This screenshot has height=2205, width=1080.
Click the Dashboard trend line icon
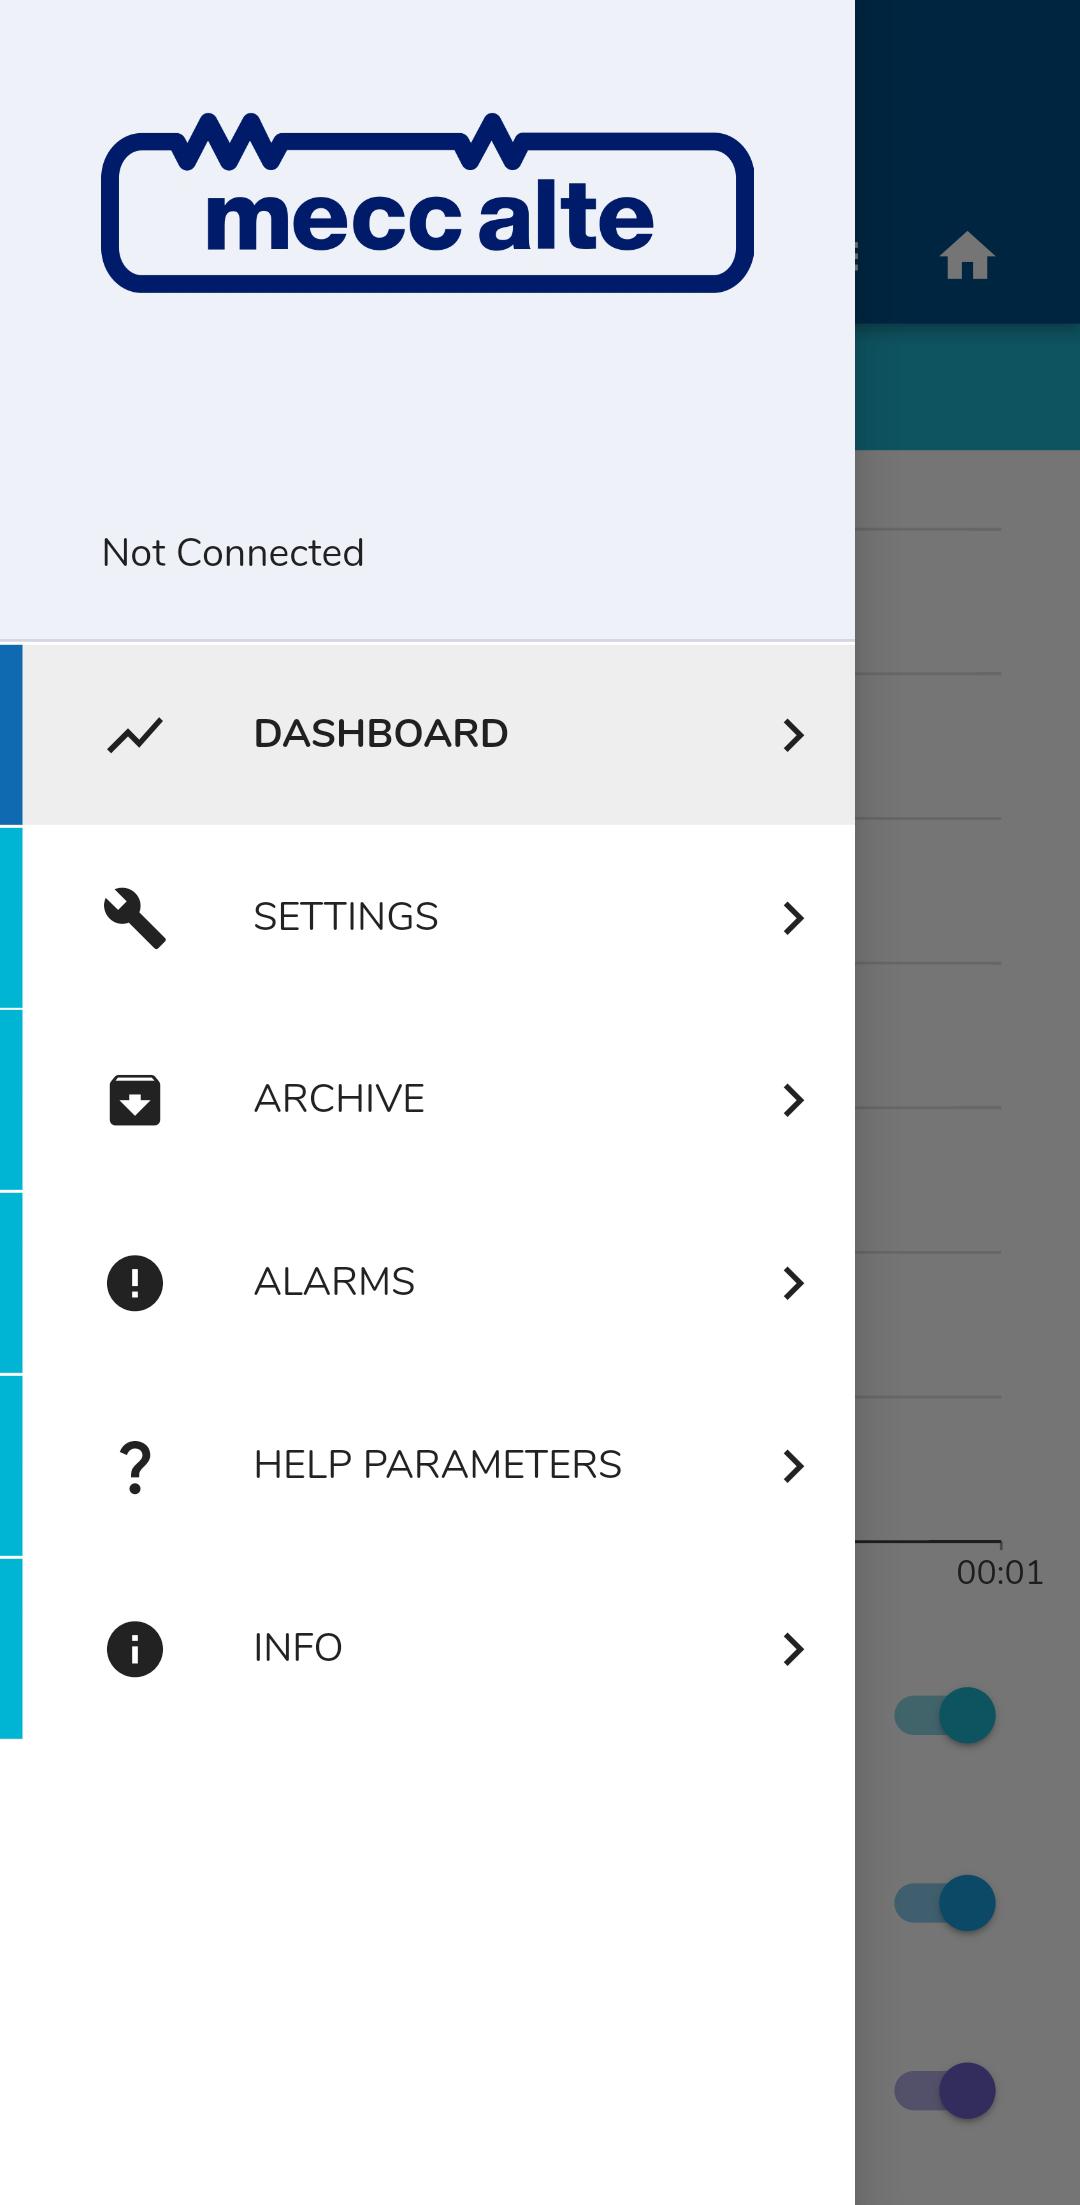[135, 735]
